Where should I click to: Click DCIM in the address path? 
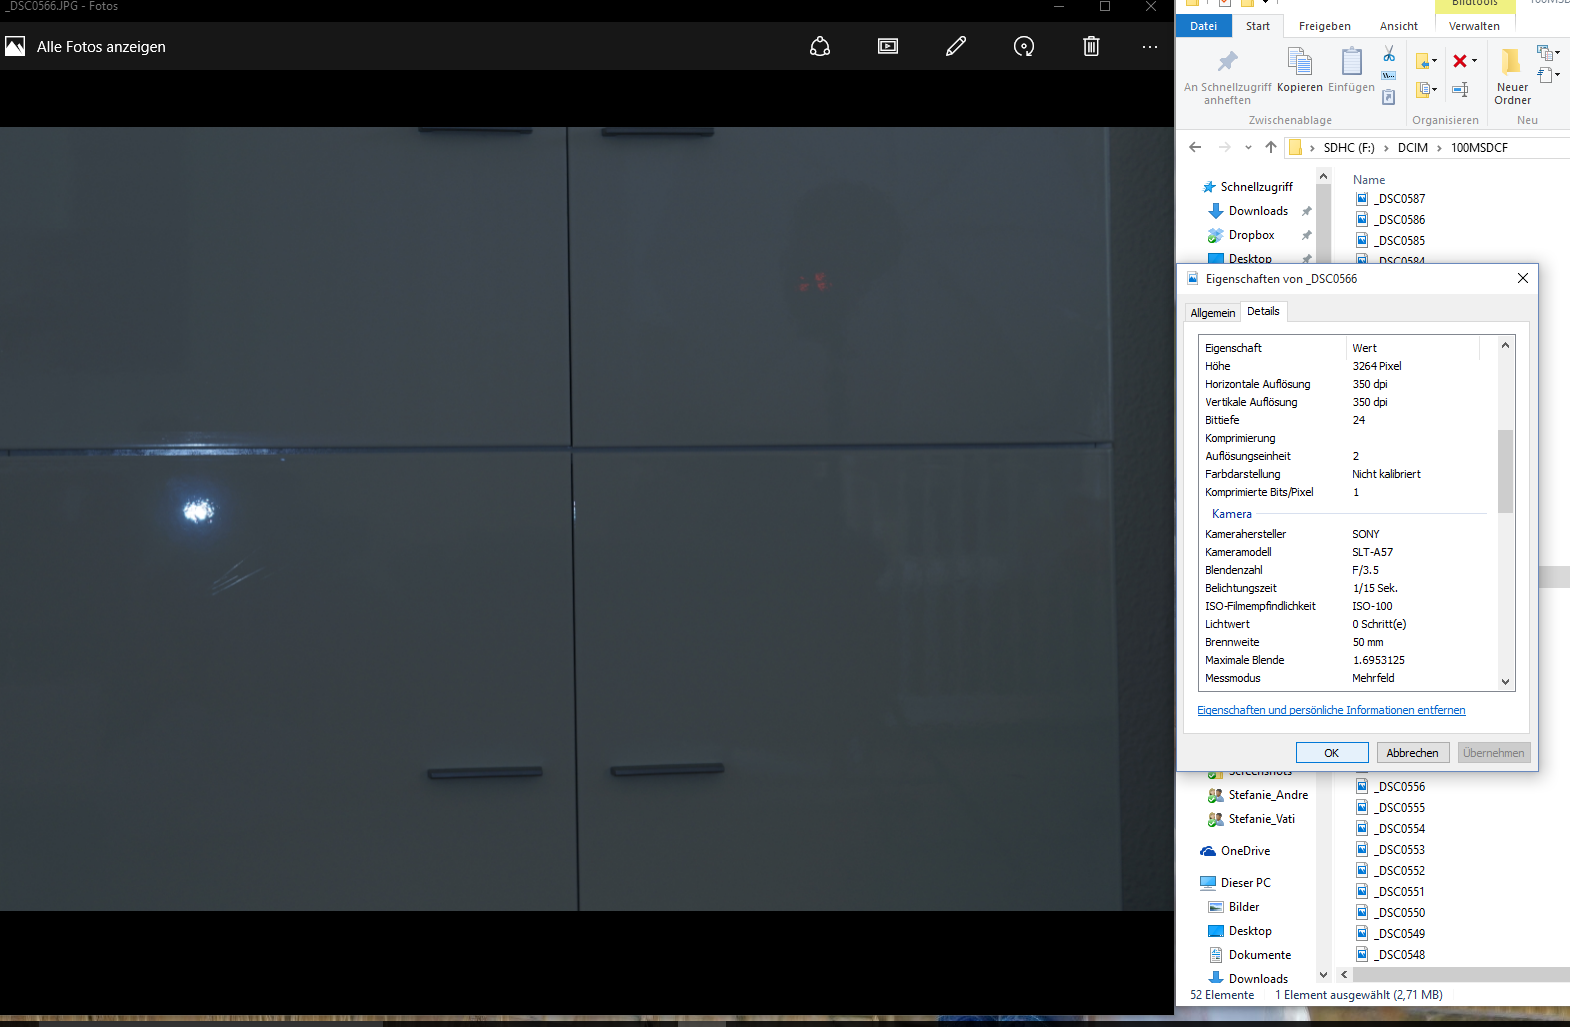pyautogui.click(x=1413, y=147)
